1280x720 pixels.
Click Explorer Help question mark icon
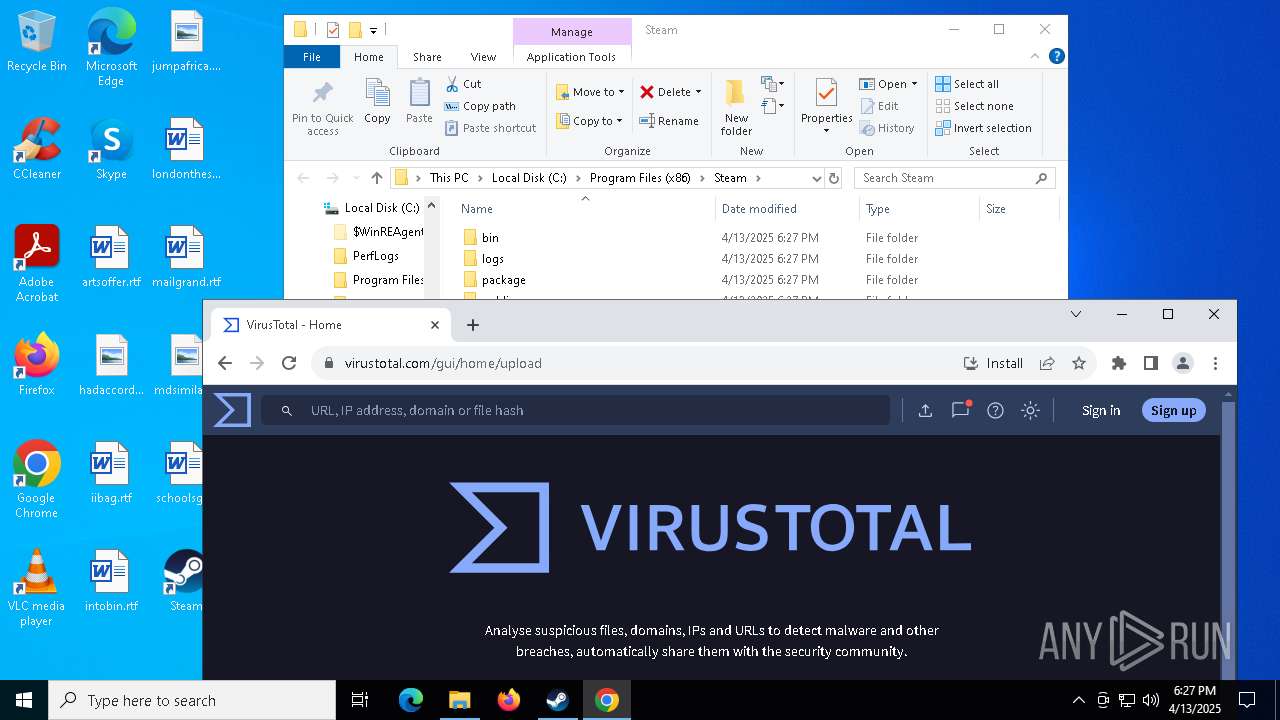[1056, 56]
